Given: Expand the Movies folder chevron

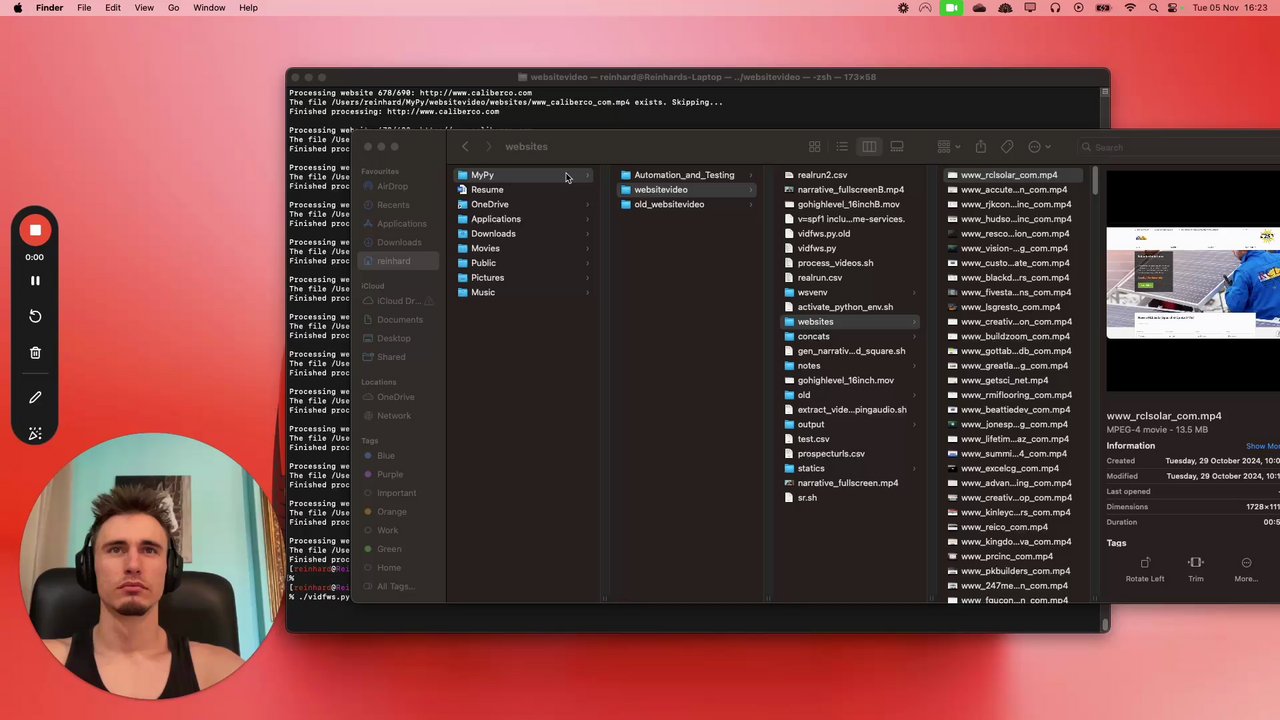Looking at the screenshot, I should pyautogui.click(x=587, y=249).
